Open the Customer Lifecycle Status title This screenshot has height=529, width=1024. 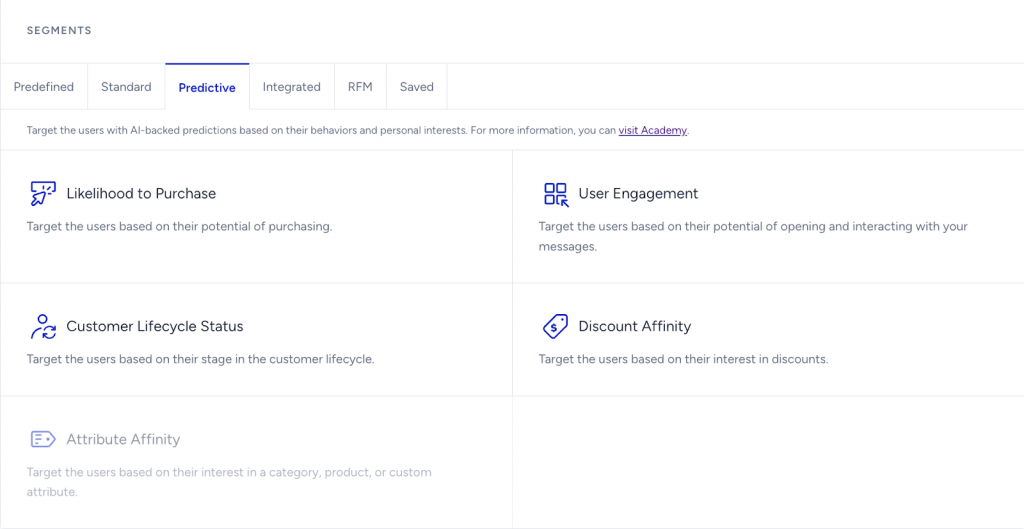(155, 326)
